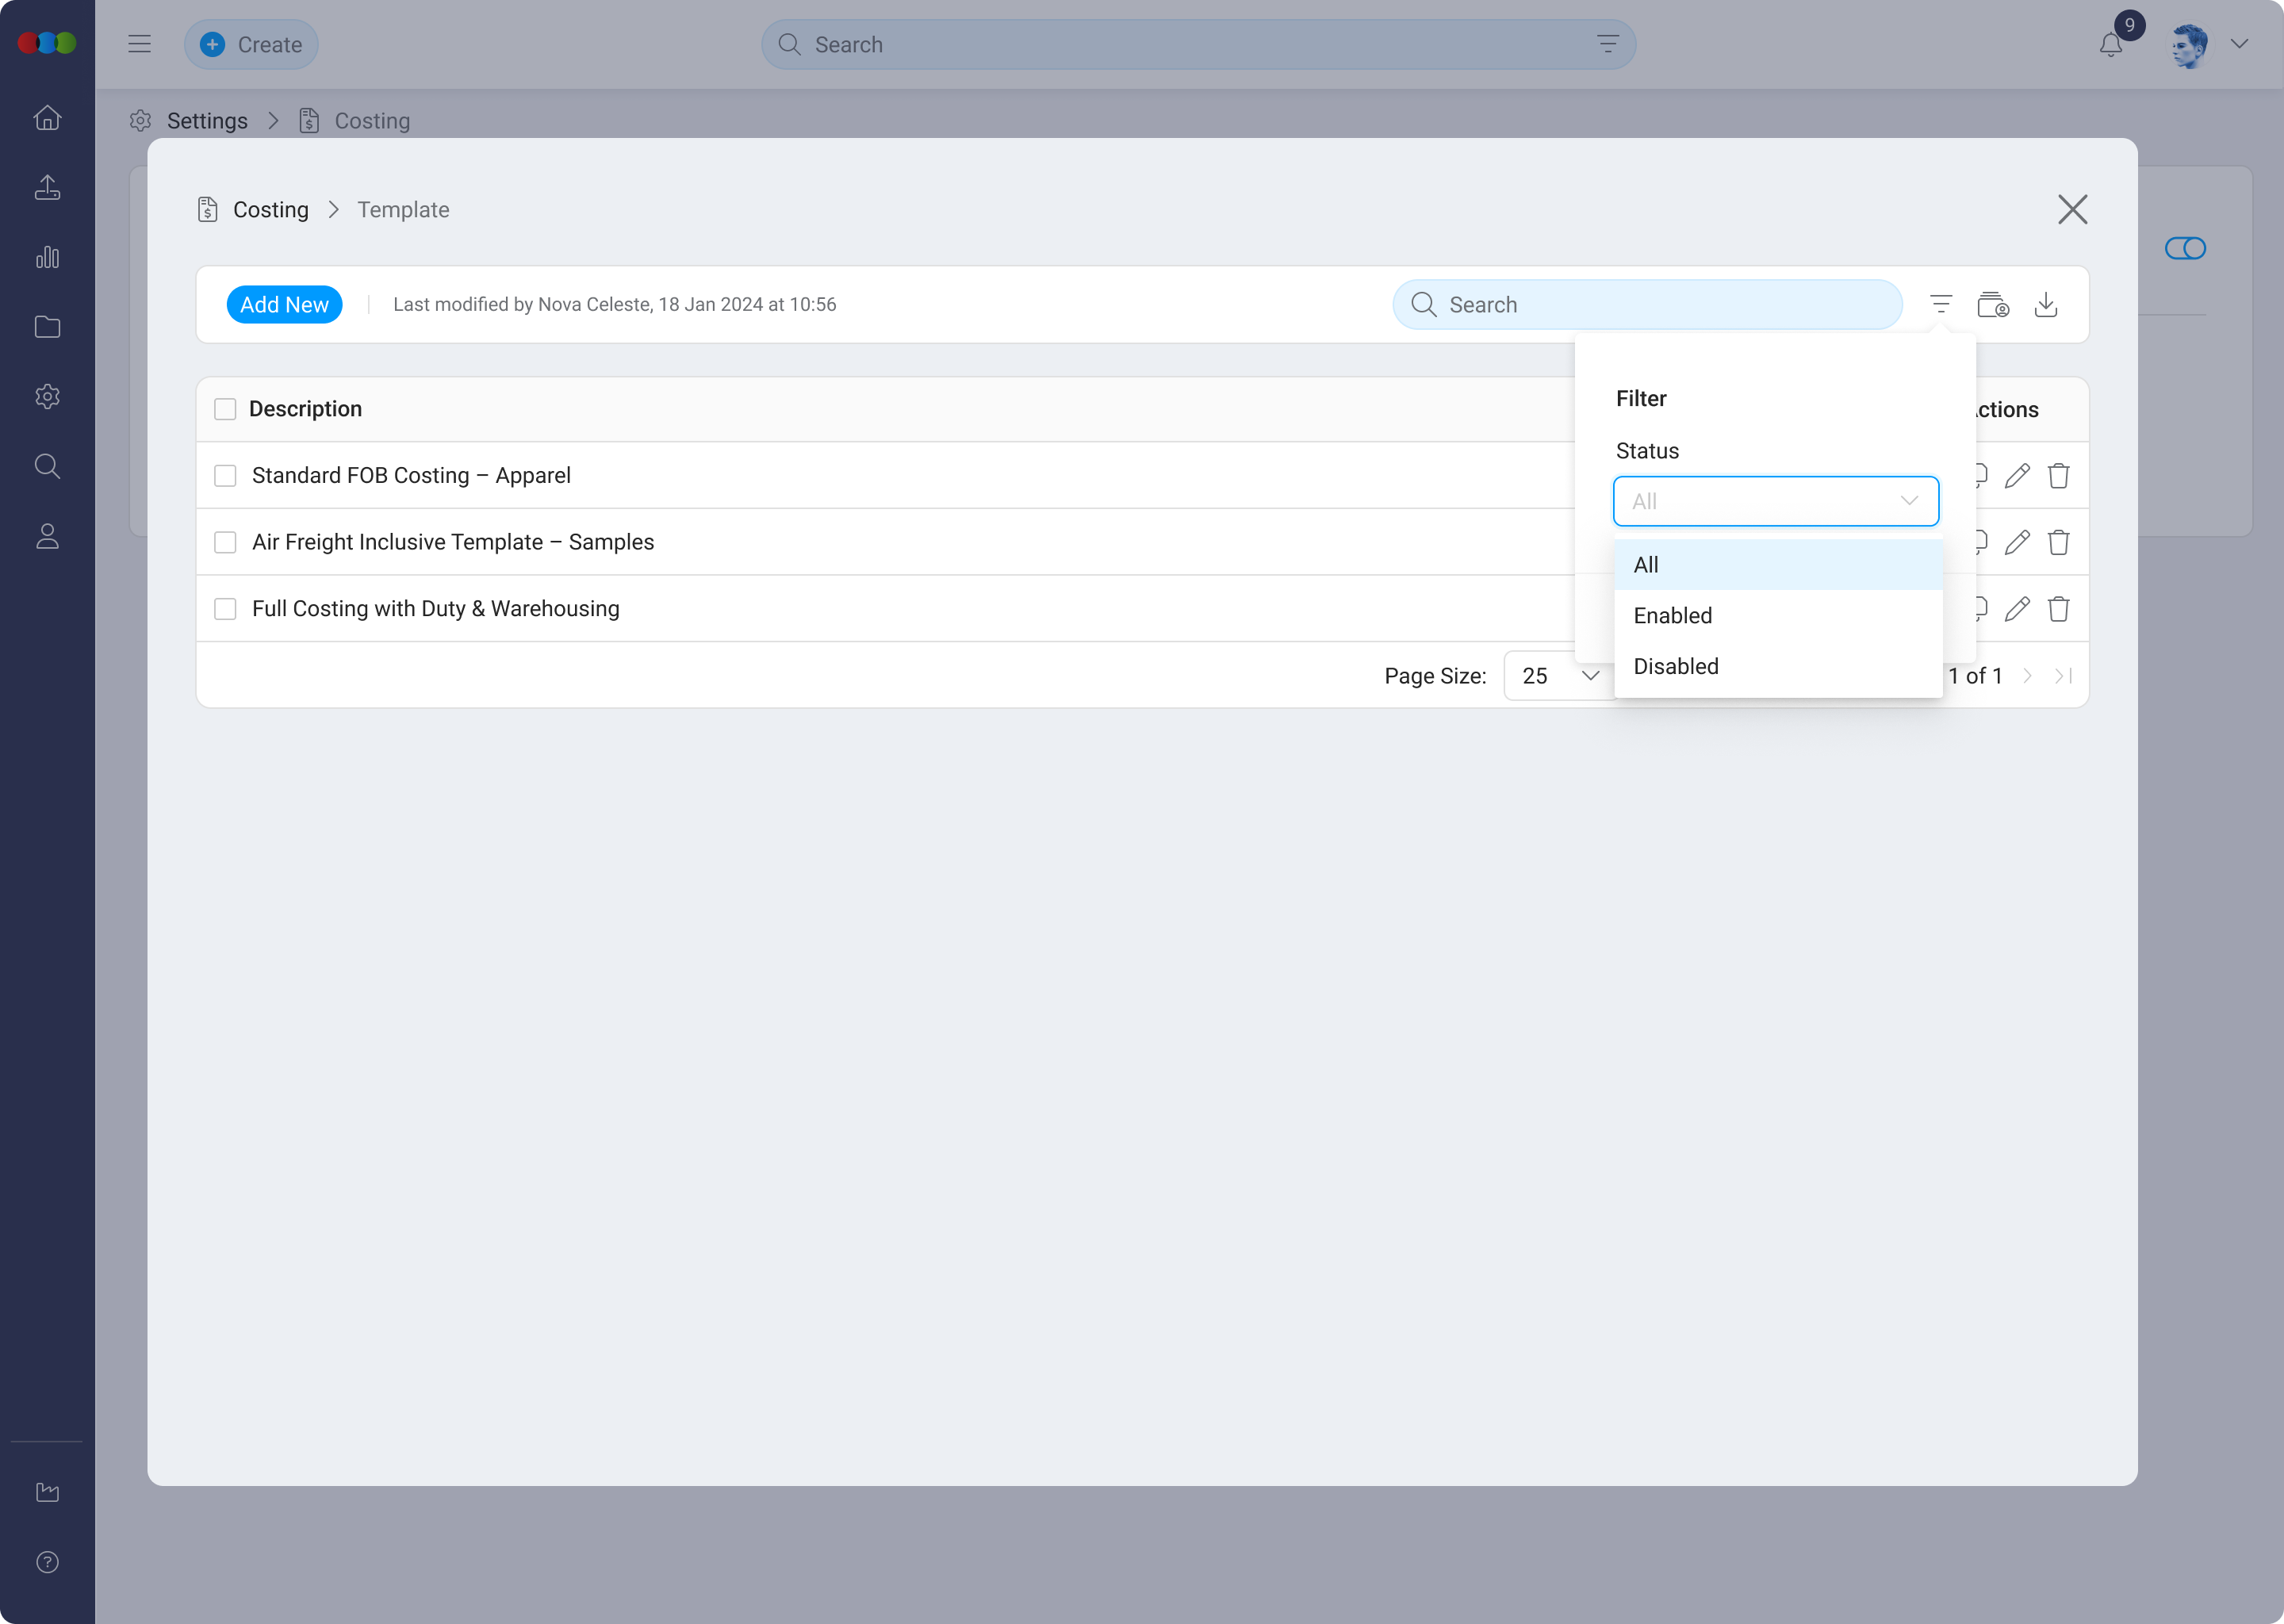The width and height of the screenshot is (2284, 1624).
Task: Choose Enabled from the status options
Action: 1673,616
